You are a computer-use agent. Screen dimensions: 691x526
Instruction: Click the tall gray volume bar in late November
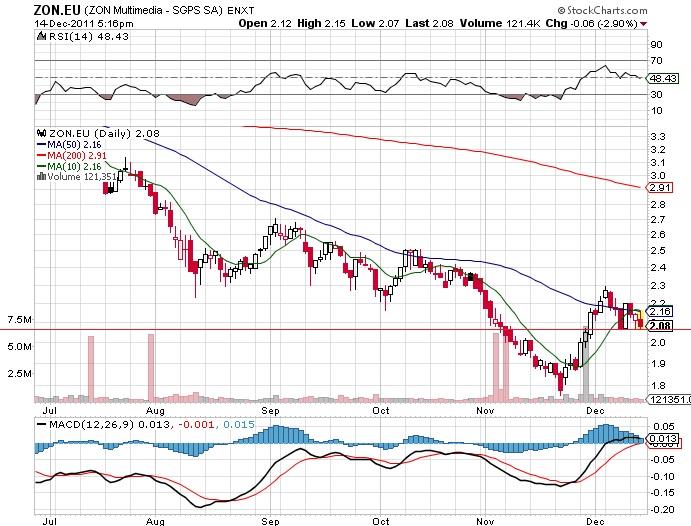point(585,364)
